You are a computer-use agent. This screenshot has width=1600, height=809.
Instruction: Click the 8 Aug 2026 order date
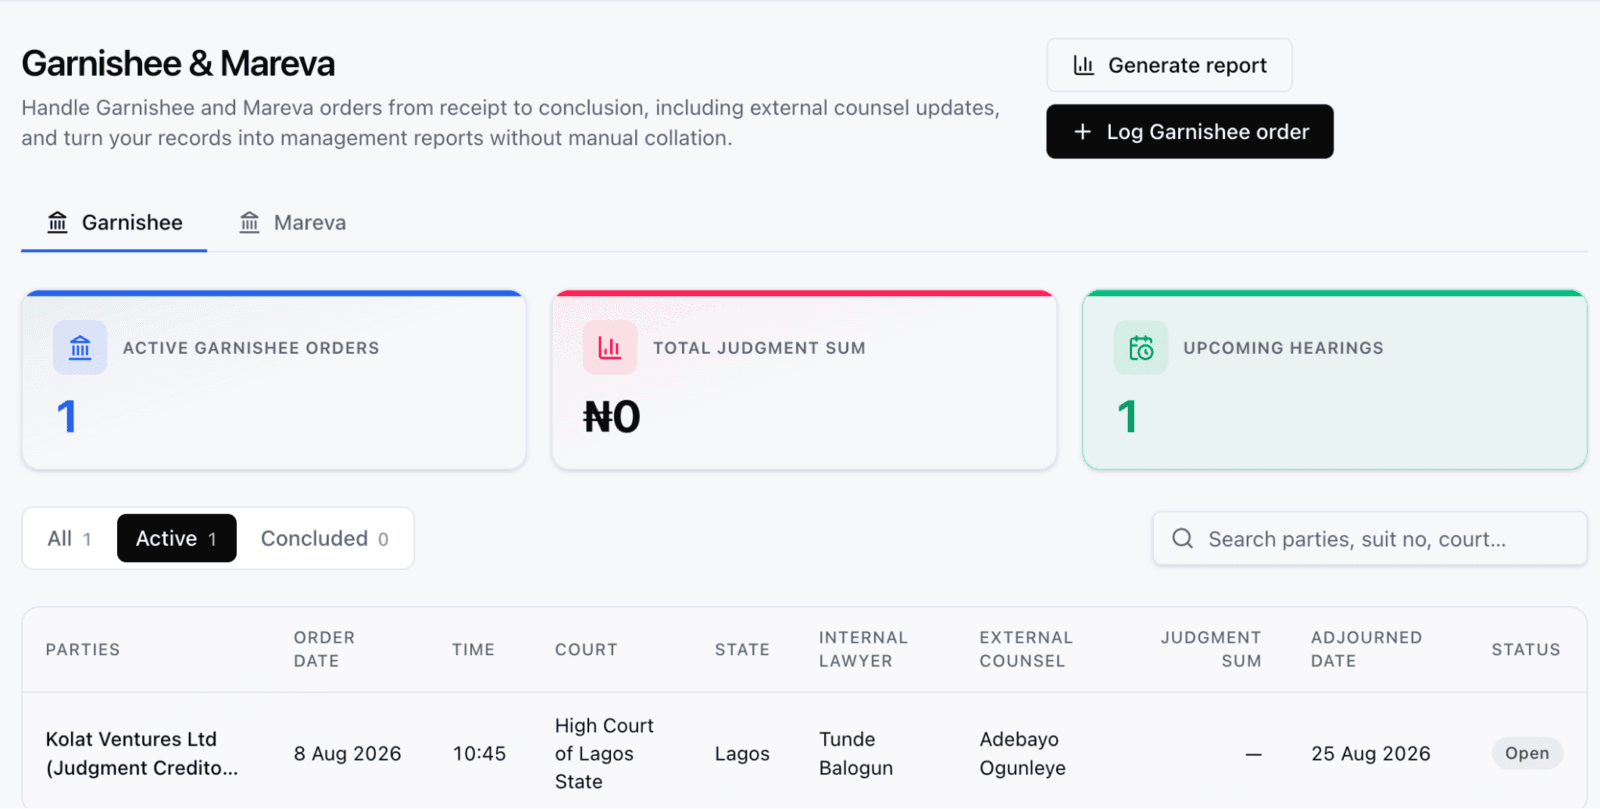[347, 754]
